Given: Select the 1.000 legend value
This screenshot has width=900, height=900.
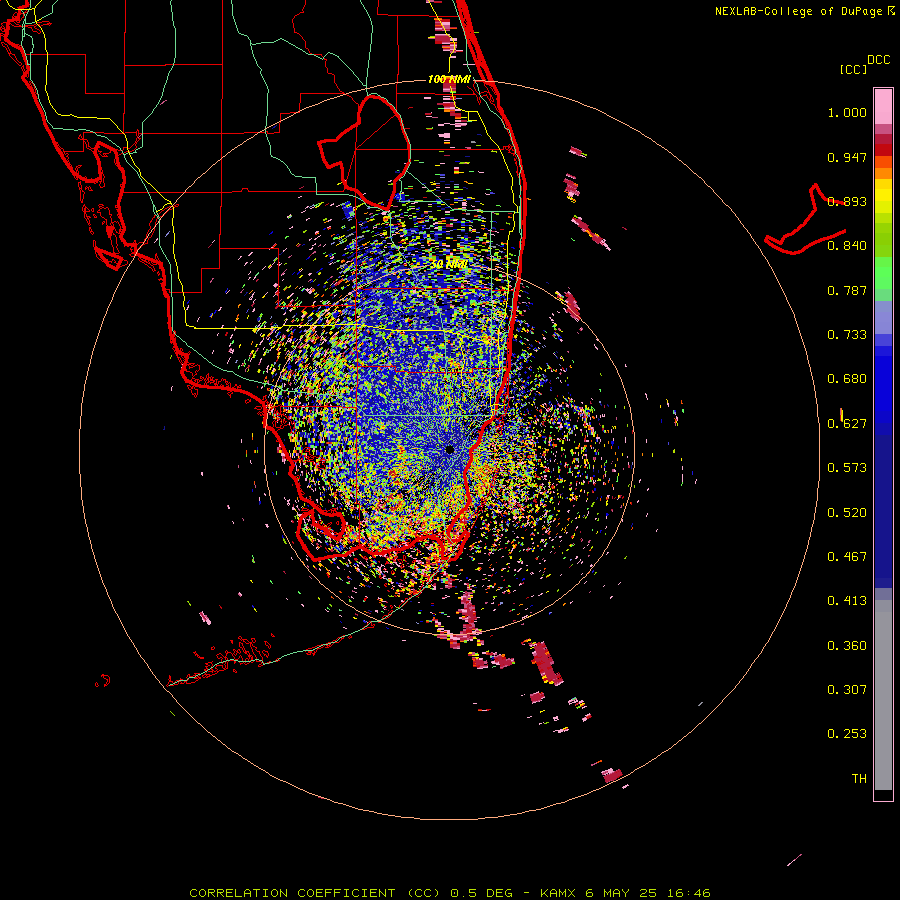Looking at the screenshot, I should [847, 112].
